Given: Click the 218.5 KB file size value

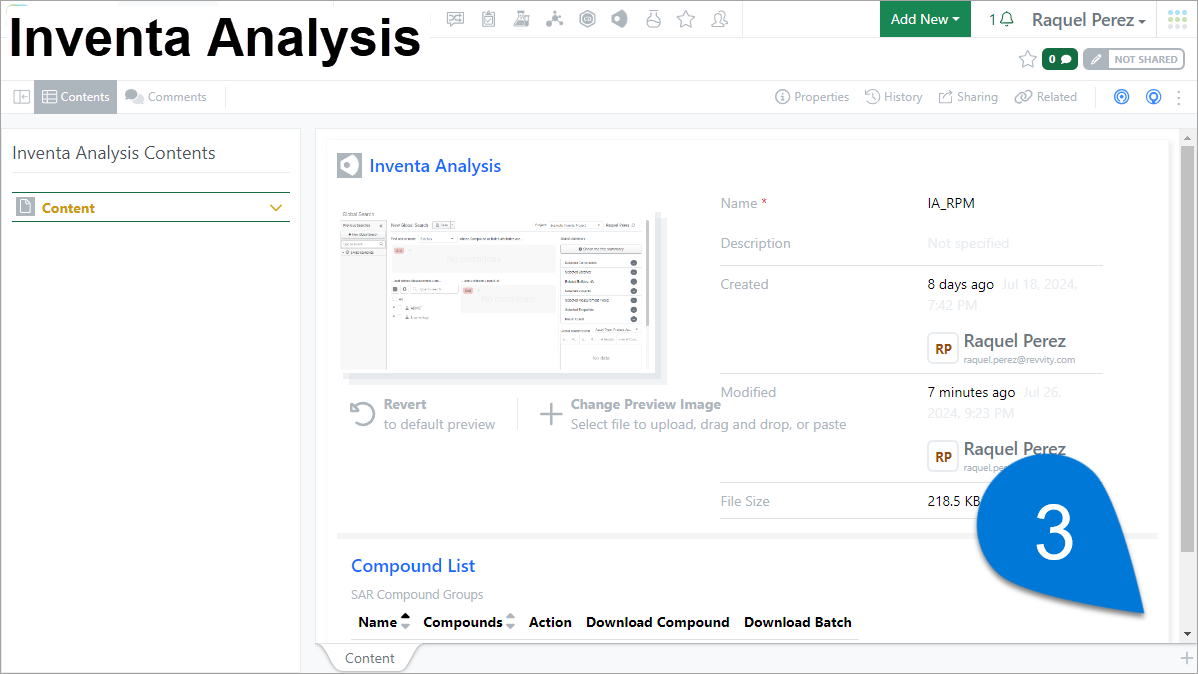Looking at the screenshot, I should coord(954,501).
